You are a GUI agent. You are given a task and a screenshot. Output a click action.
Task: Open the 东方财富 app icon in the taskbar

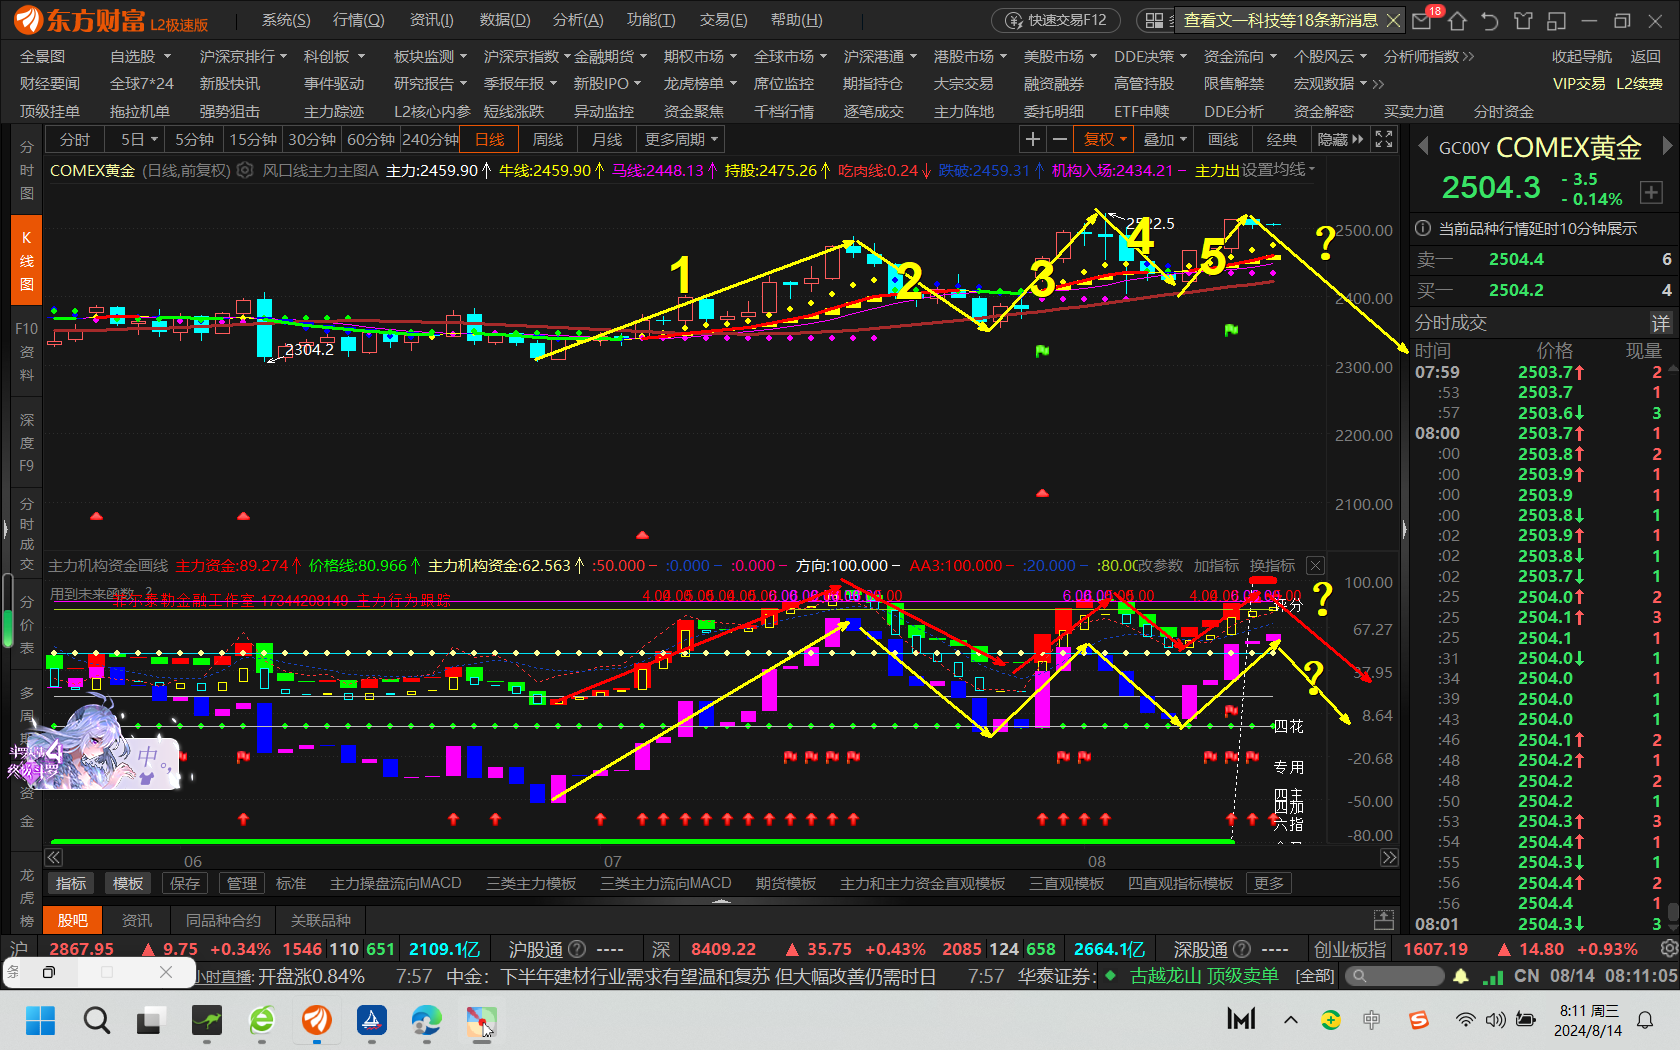coord(317,1021)
